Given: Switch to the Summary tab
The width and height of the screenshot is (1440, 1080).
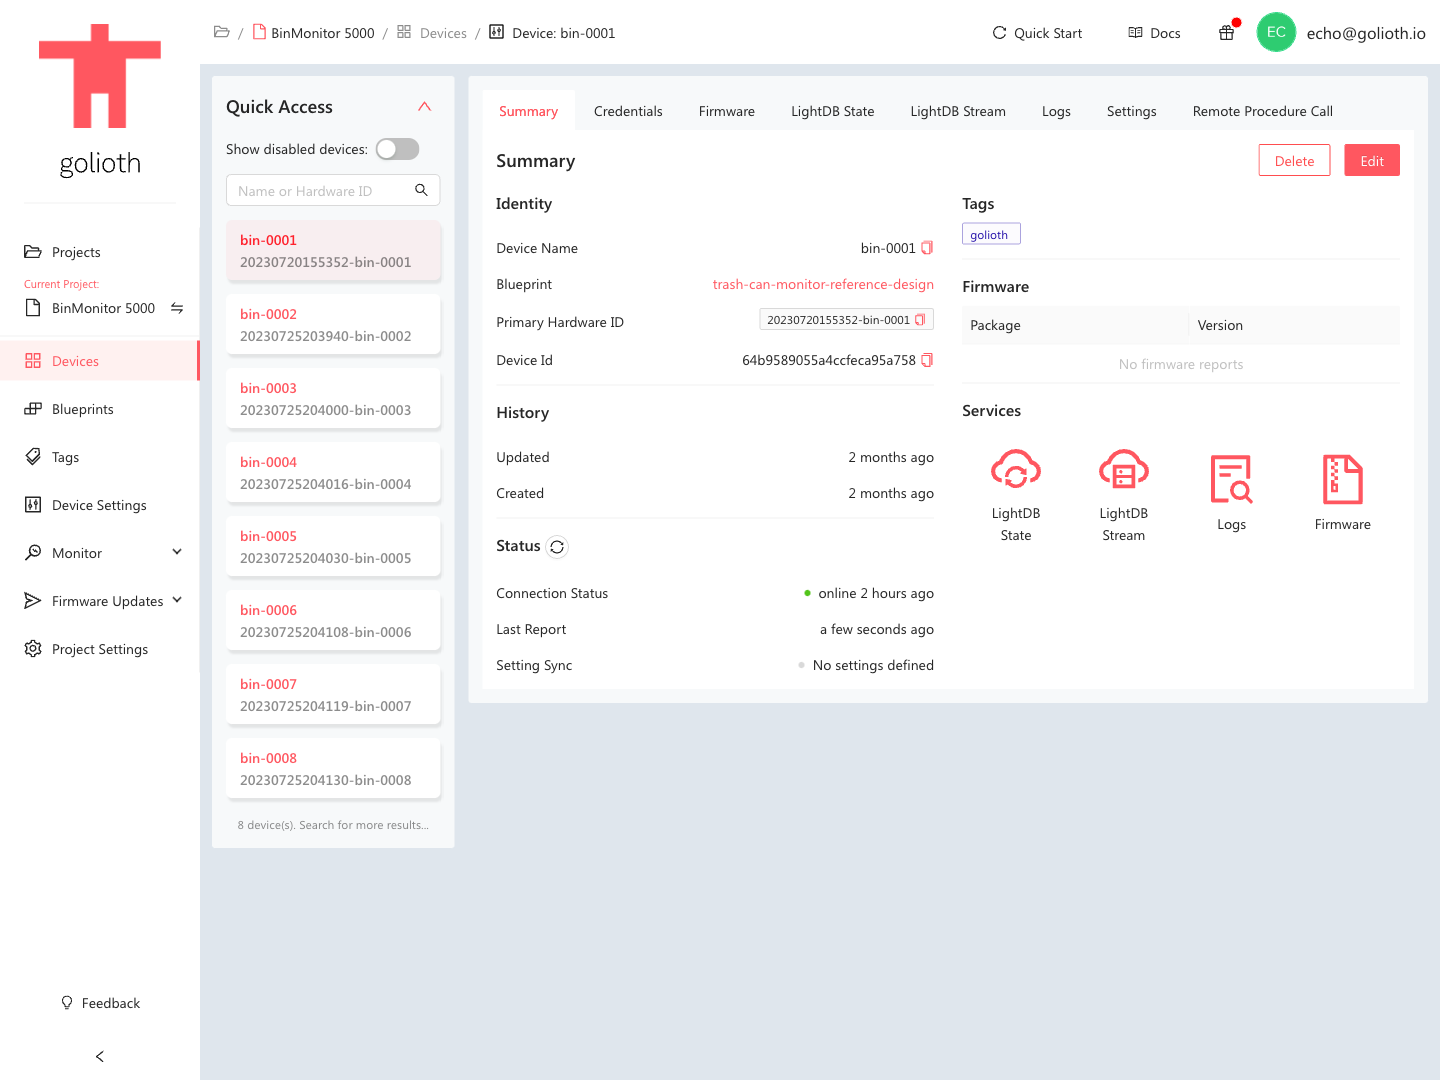Looking at the screenshot, I should pyautogui.click(x=528, y=111).
